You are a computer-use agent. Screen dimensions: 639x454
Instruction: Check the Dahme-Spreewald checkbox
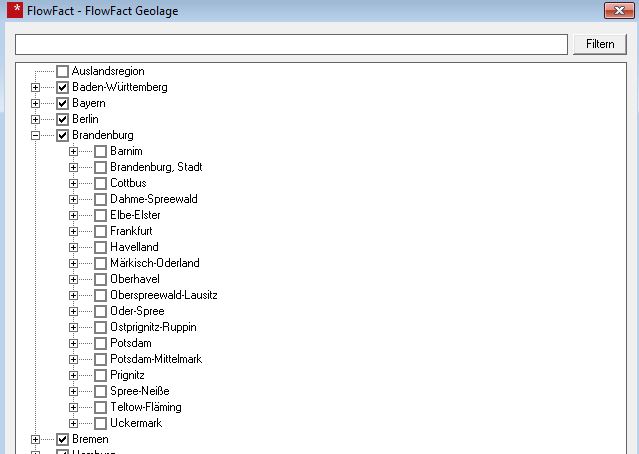click(x=100, y=200)
